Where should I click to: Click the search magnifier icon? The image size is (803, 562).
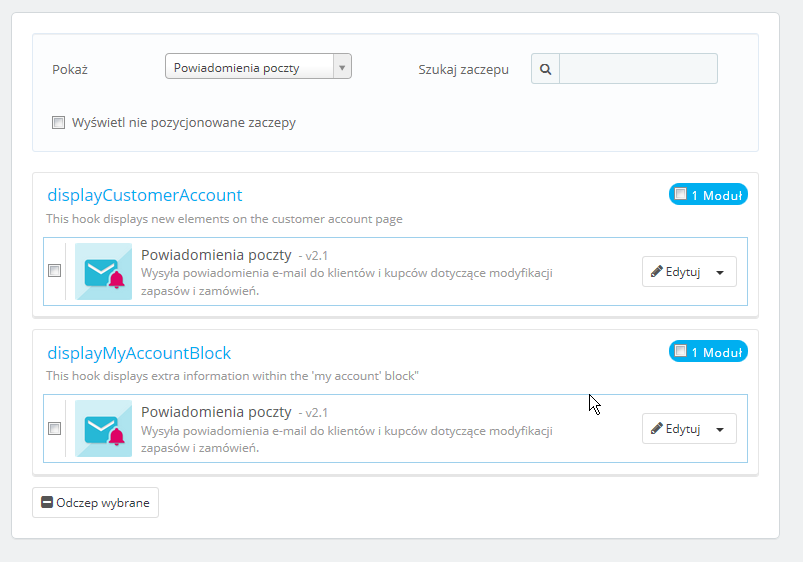click(x=545, y=69)
